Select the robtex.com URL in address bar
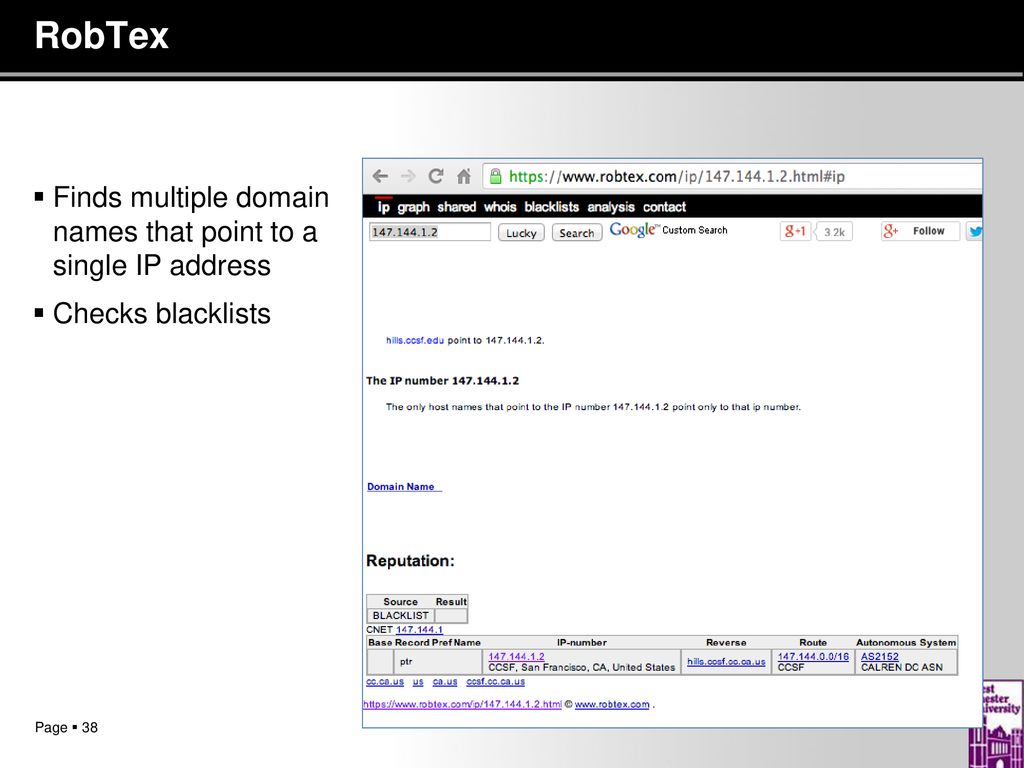 coord(677,176)
